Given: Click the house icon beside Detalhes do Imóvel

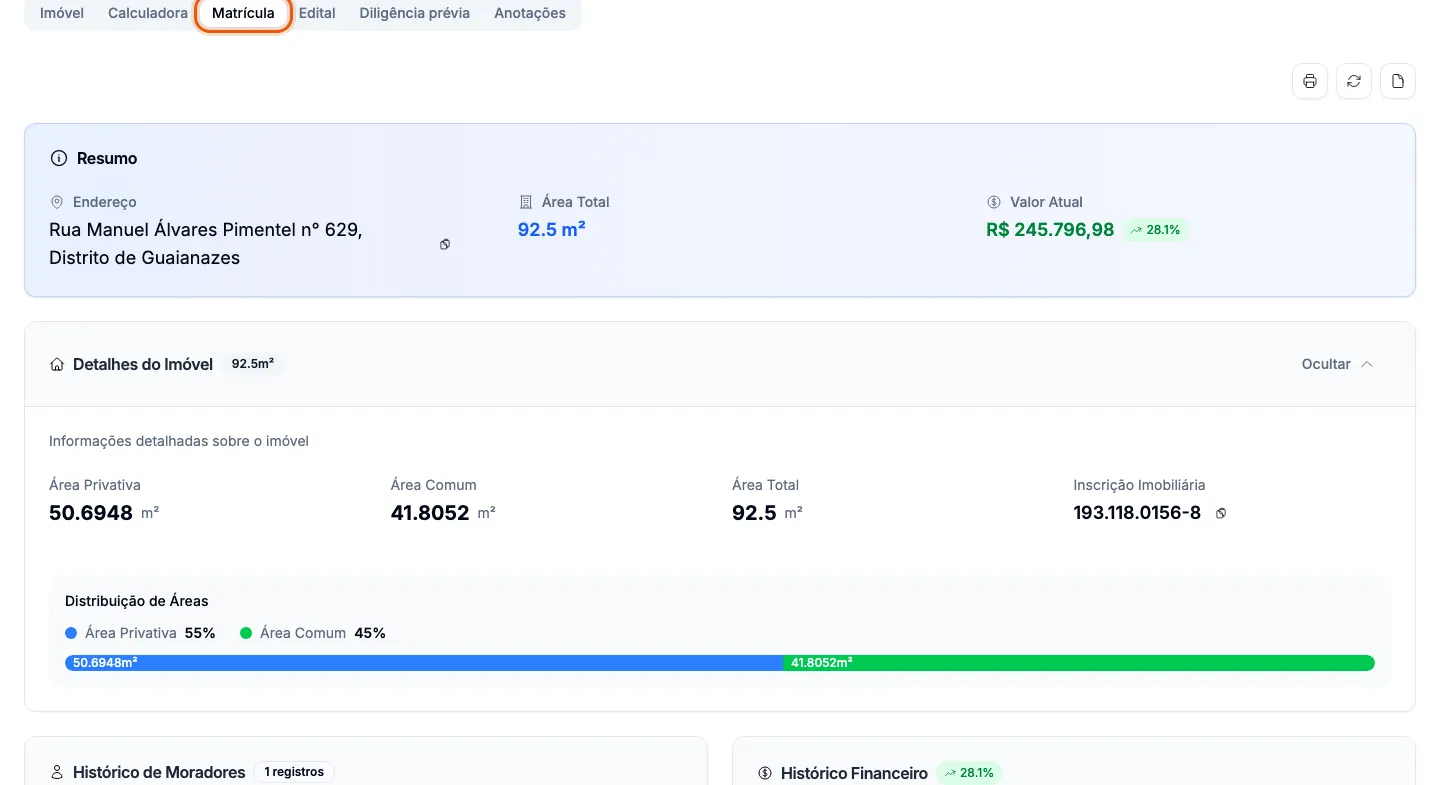Looking at the screenshot, I should (57, 365).
